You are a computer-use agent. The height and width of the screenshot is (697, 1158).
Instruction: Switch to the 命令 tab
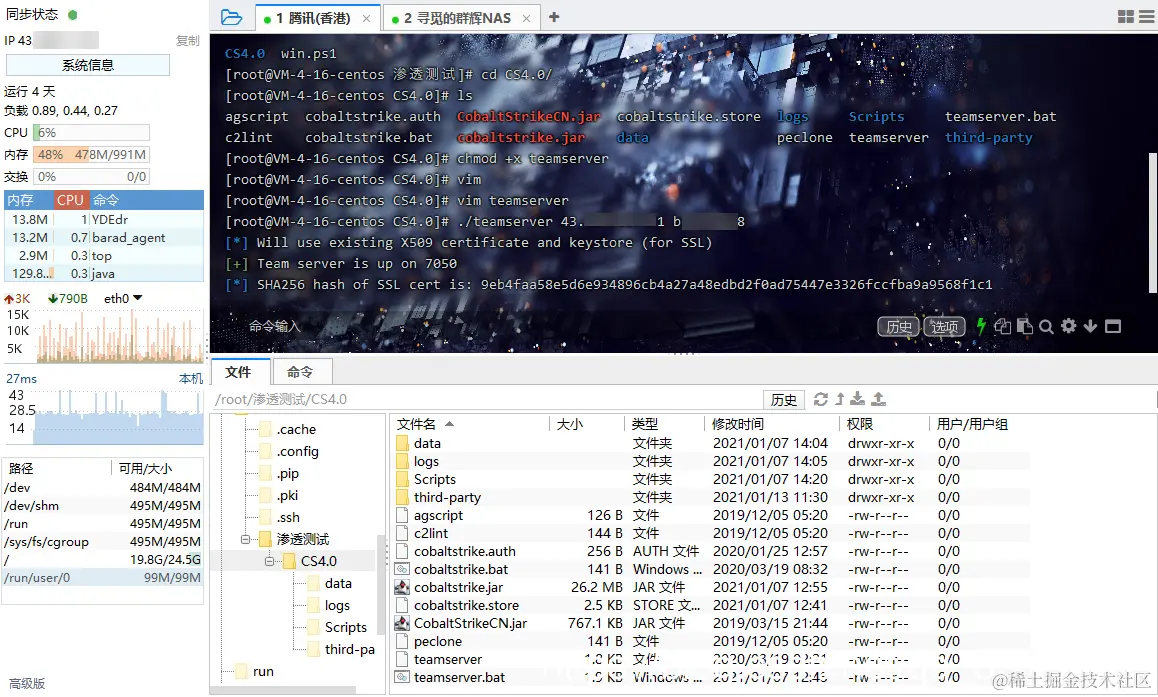pyautogui.click(x=302, y=371)
